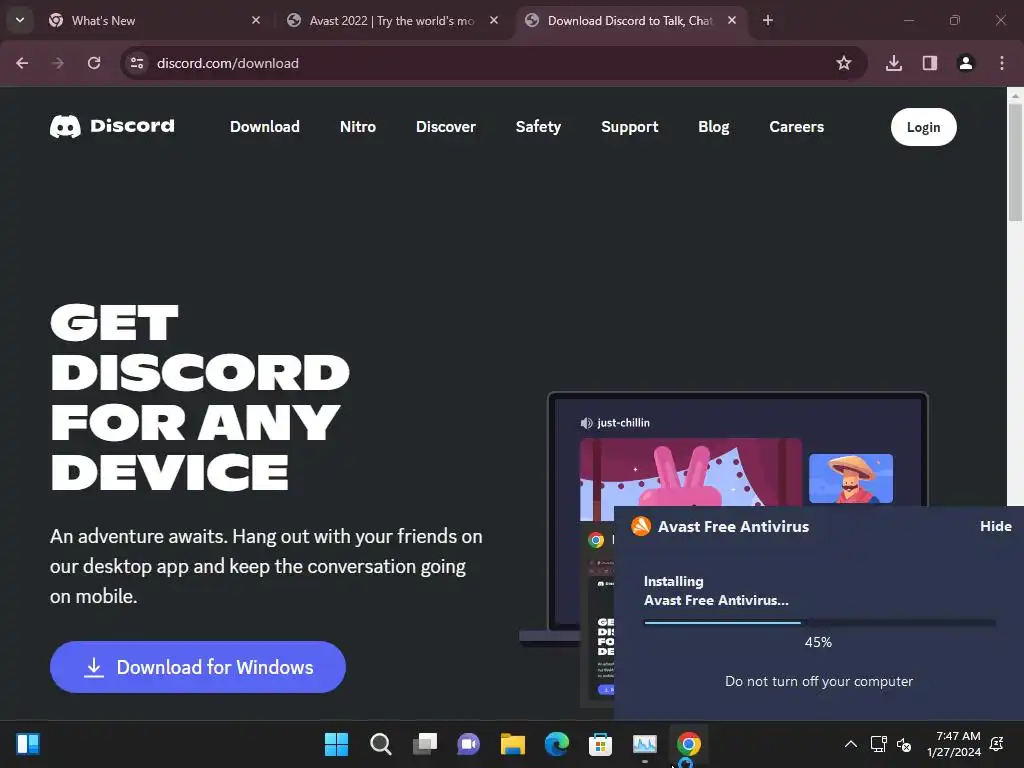Screen dimensions: 1024x768
Task: Close the What's New tab
Action: click(x=256, y=20)
